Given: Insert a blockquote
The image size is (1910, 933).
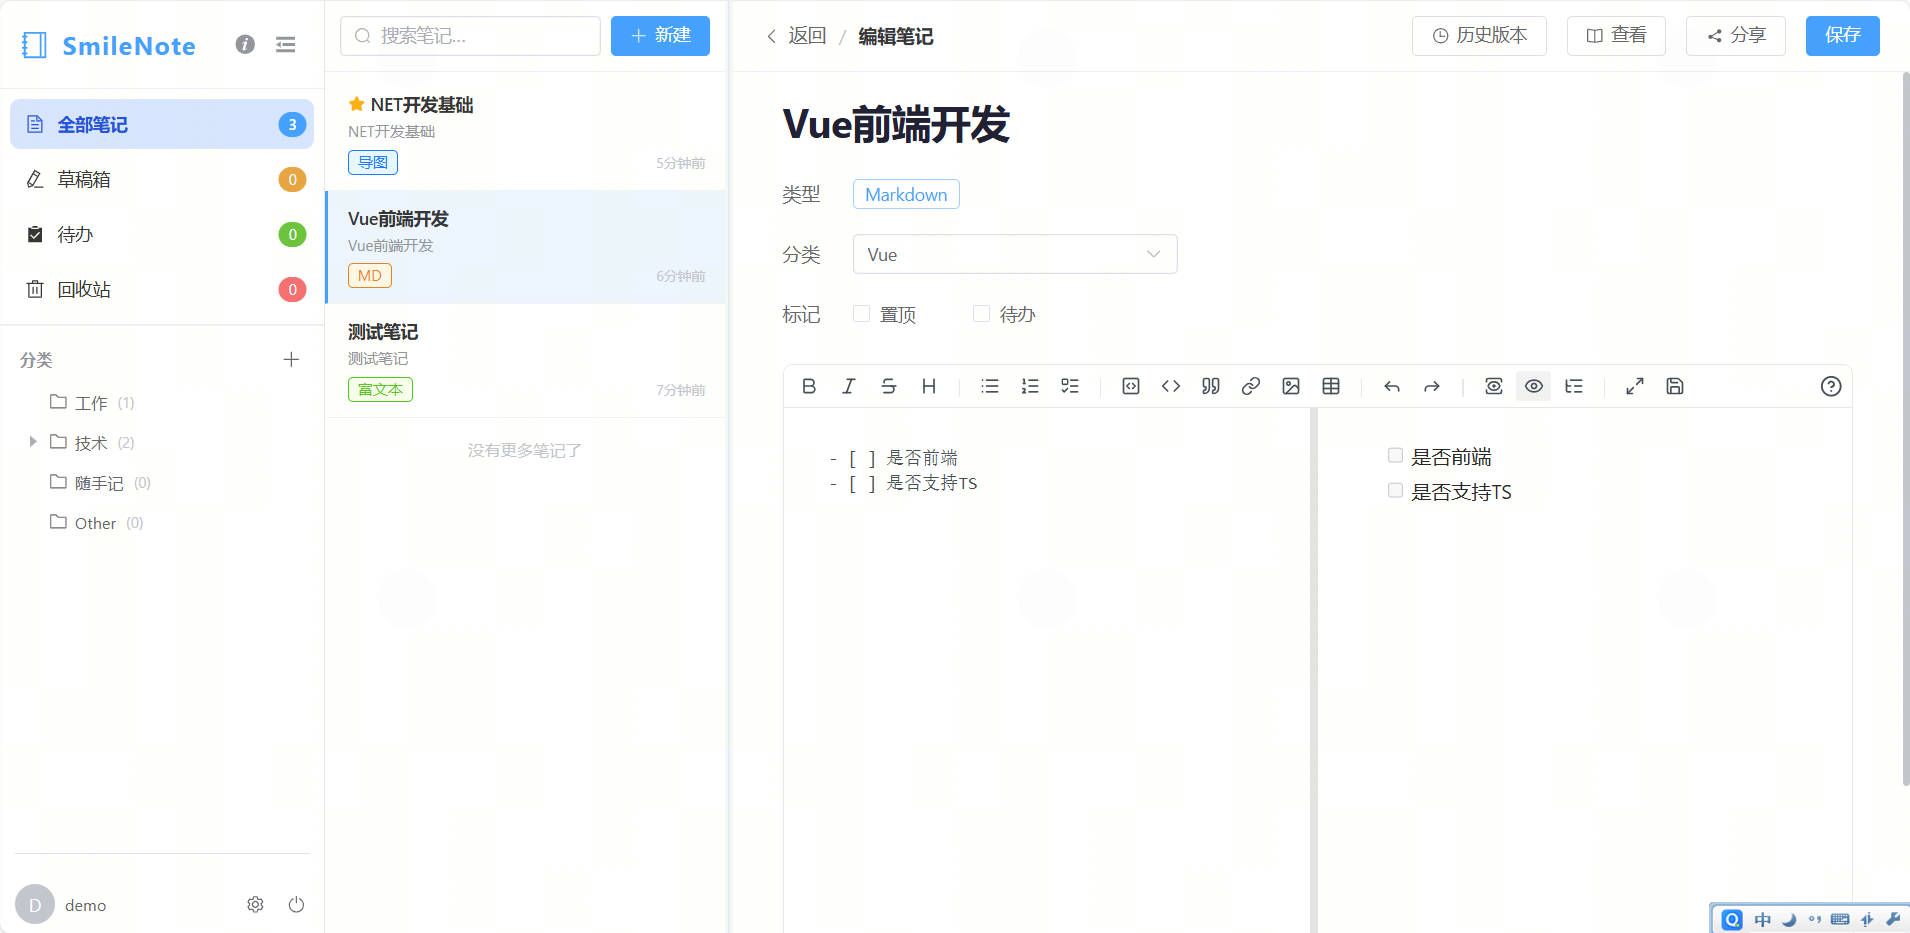Looking at the screenshot, I should point(1211,386).
